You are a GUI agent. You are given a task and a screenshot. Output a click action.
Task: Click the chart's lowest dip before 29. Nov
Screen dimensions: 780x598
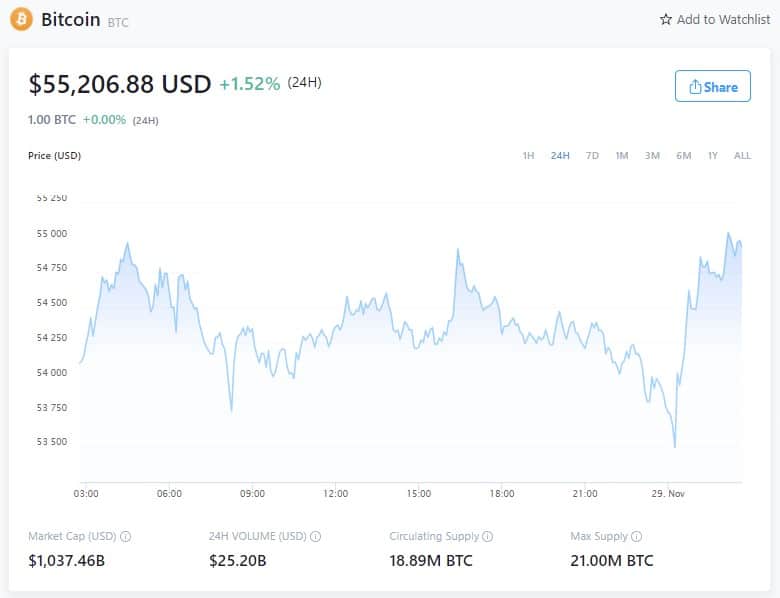[x=675, y=447]
